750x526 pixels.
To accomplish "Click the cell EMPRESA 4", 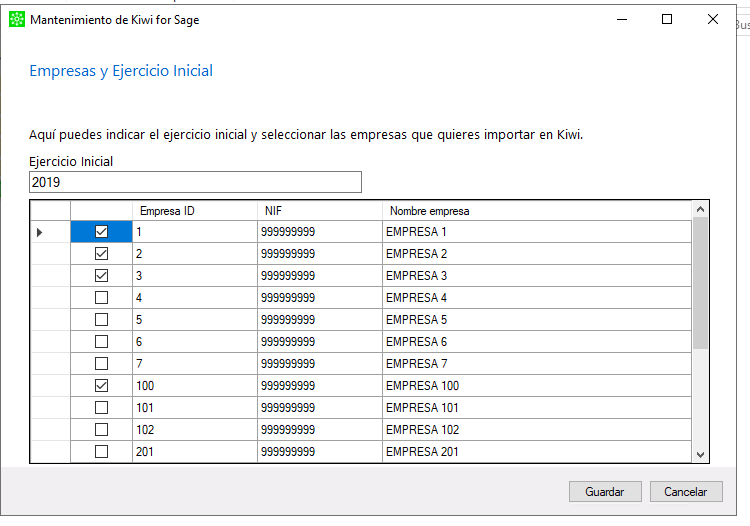I will 537,298.
